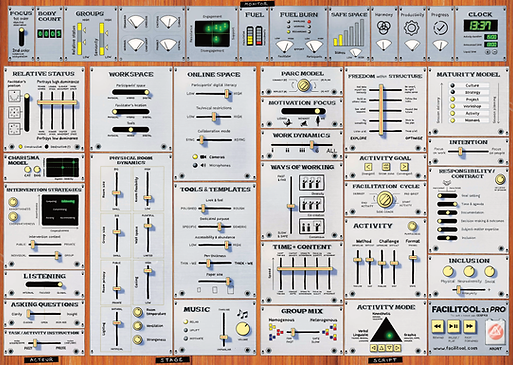Click the Social knob in Inclusion panel
513x365 pixels.
[489, 271]
